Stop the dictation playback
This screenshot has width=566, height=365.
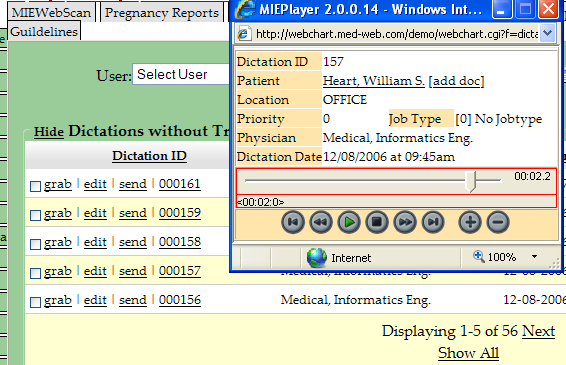(377, 222)
